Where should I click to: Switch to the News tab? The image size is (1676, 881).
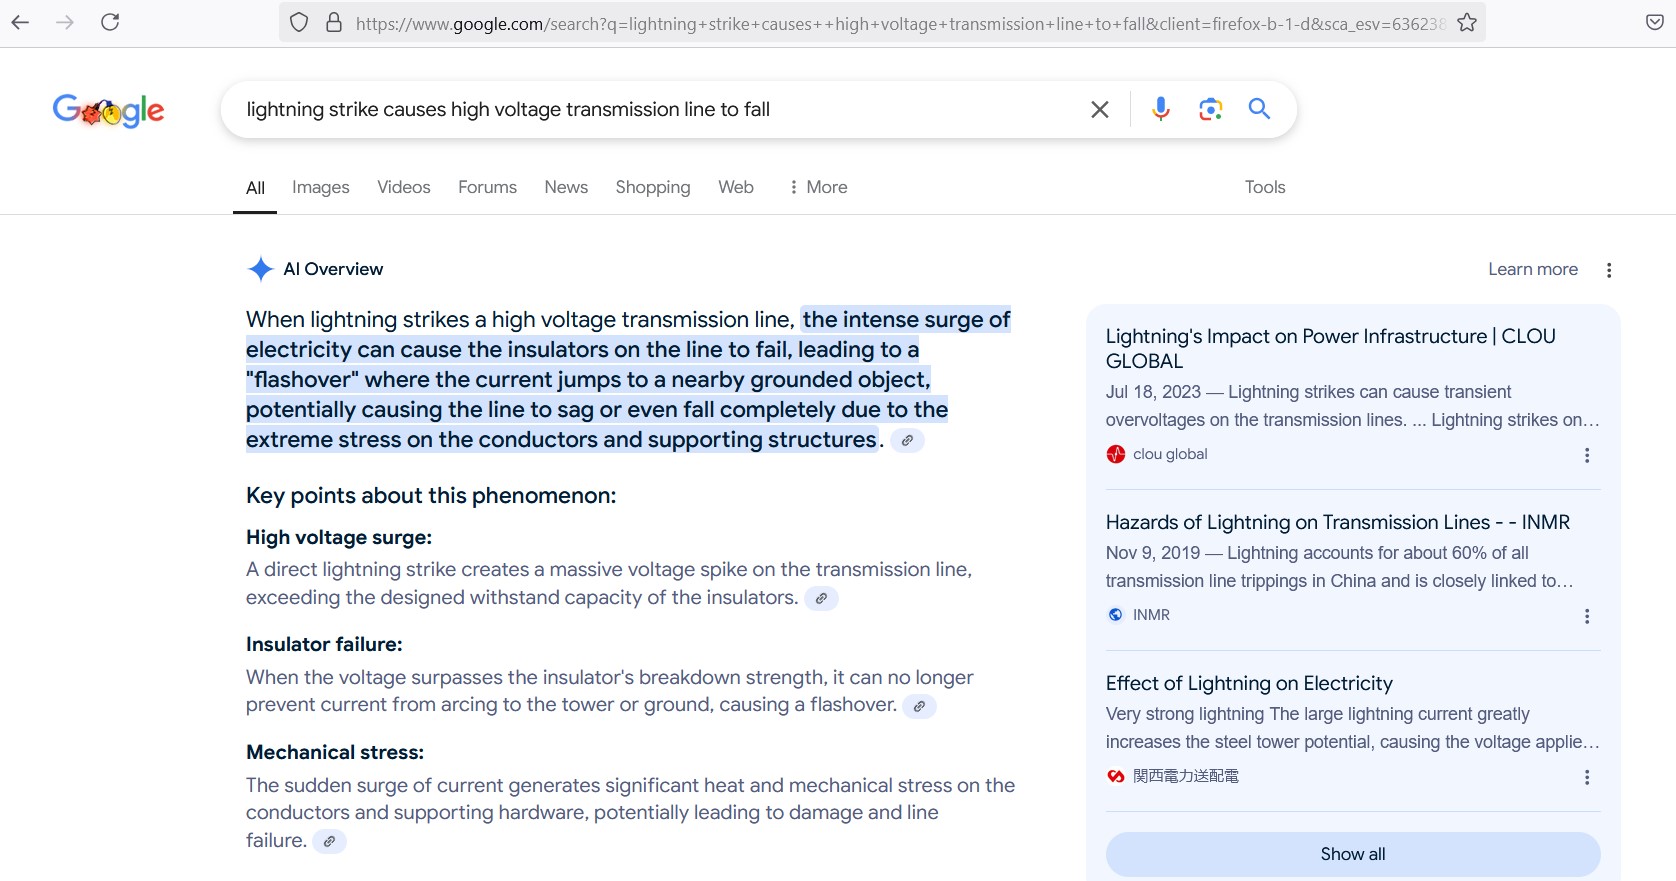pyautogui.click(x=565, y=187)
